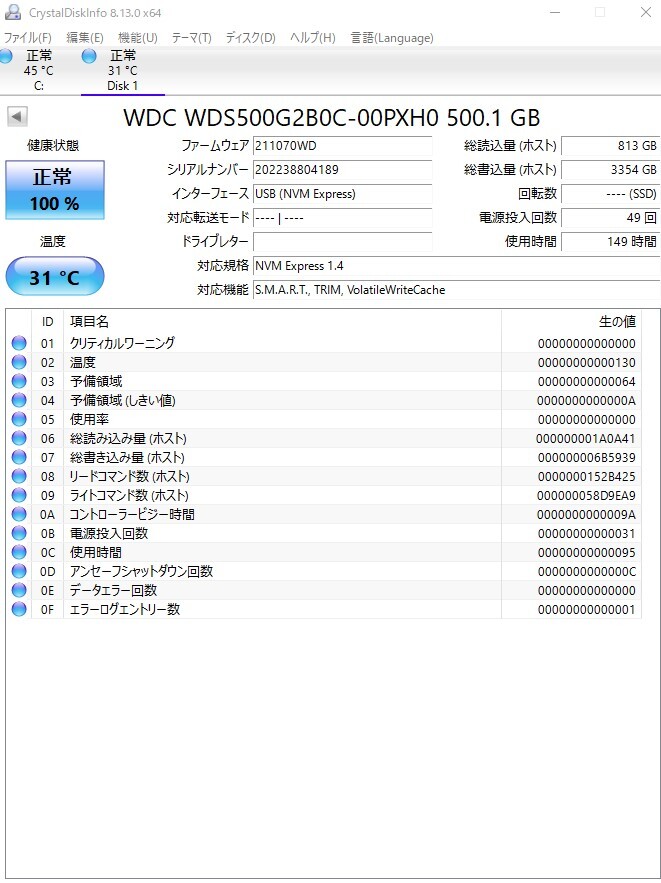Click the 回転数 value ---- (SSD)

click(x=611, y=194)
